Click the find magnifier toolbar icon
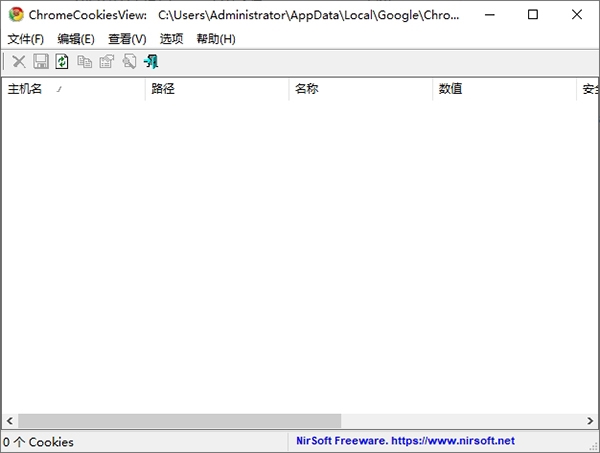The image size is (600, 453). (129, 61)
